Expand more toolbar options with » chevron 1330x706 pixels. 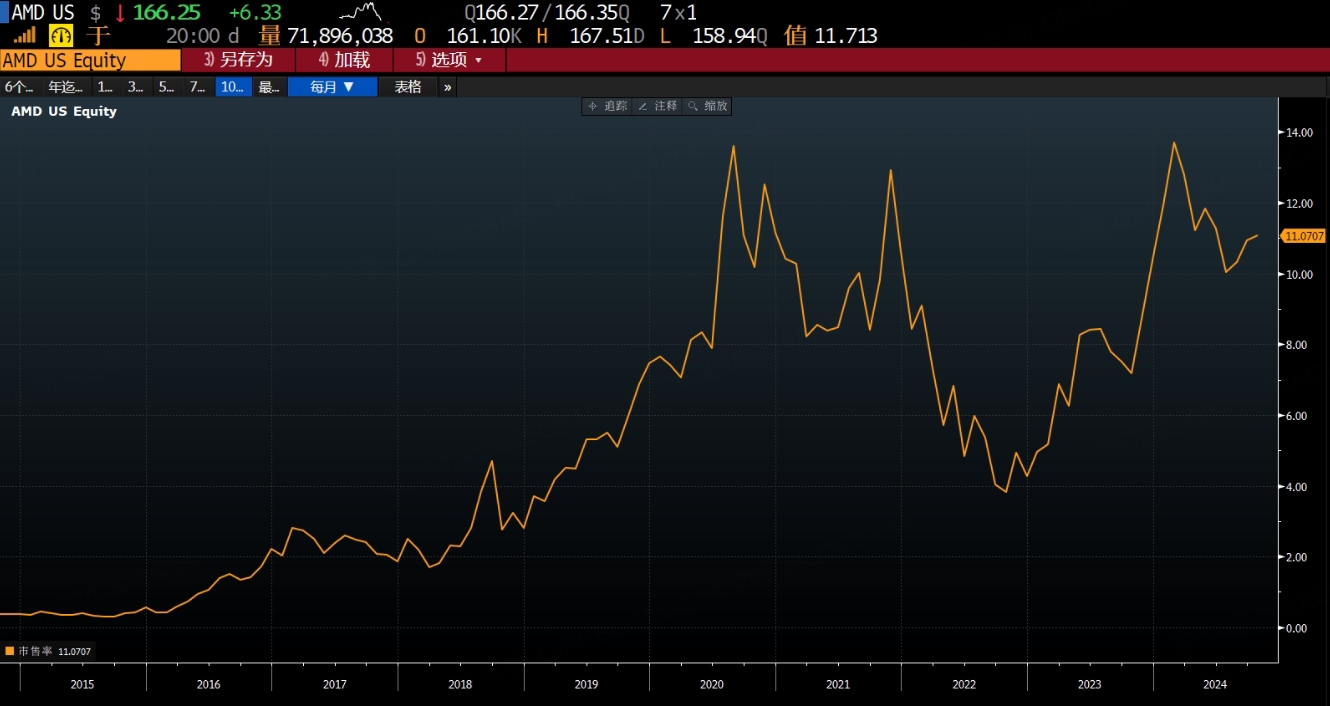point(447,87)
